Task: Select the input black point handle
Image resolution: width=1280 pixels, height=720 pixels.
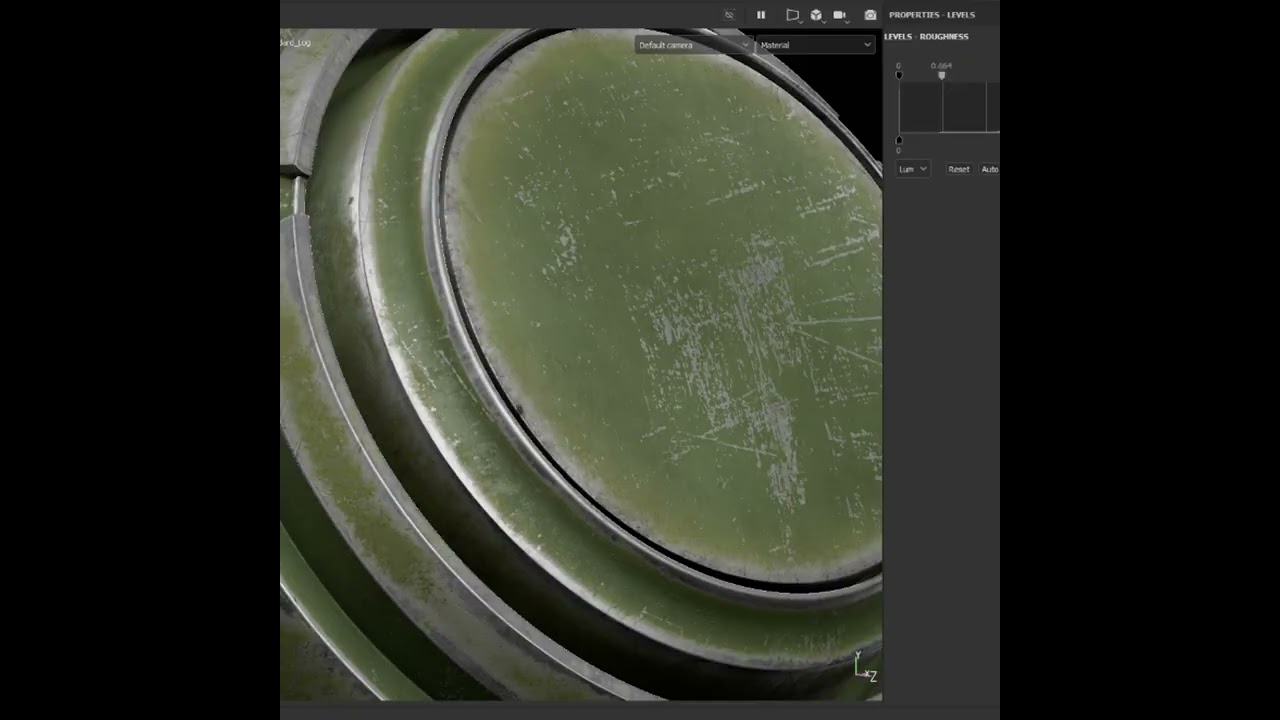Action: pos(899,75)
